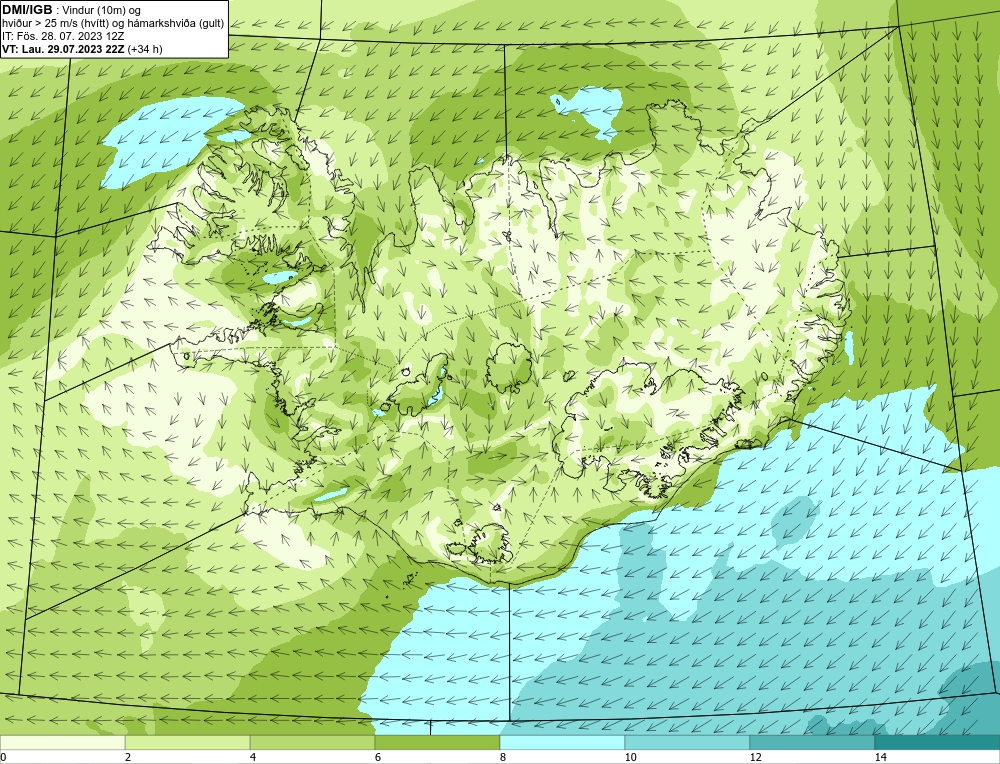Click the 0–2 m/s palest legend swatch
1000x764 pixels.
pos(62,742)
